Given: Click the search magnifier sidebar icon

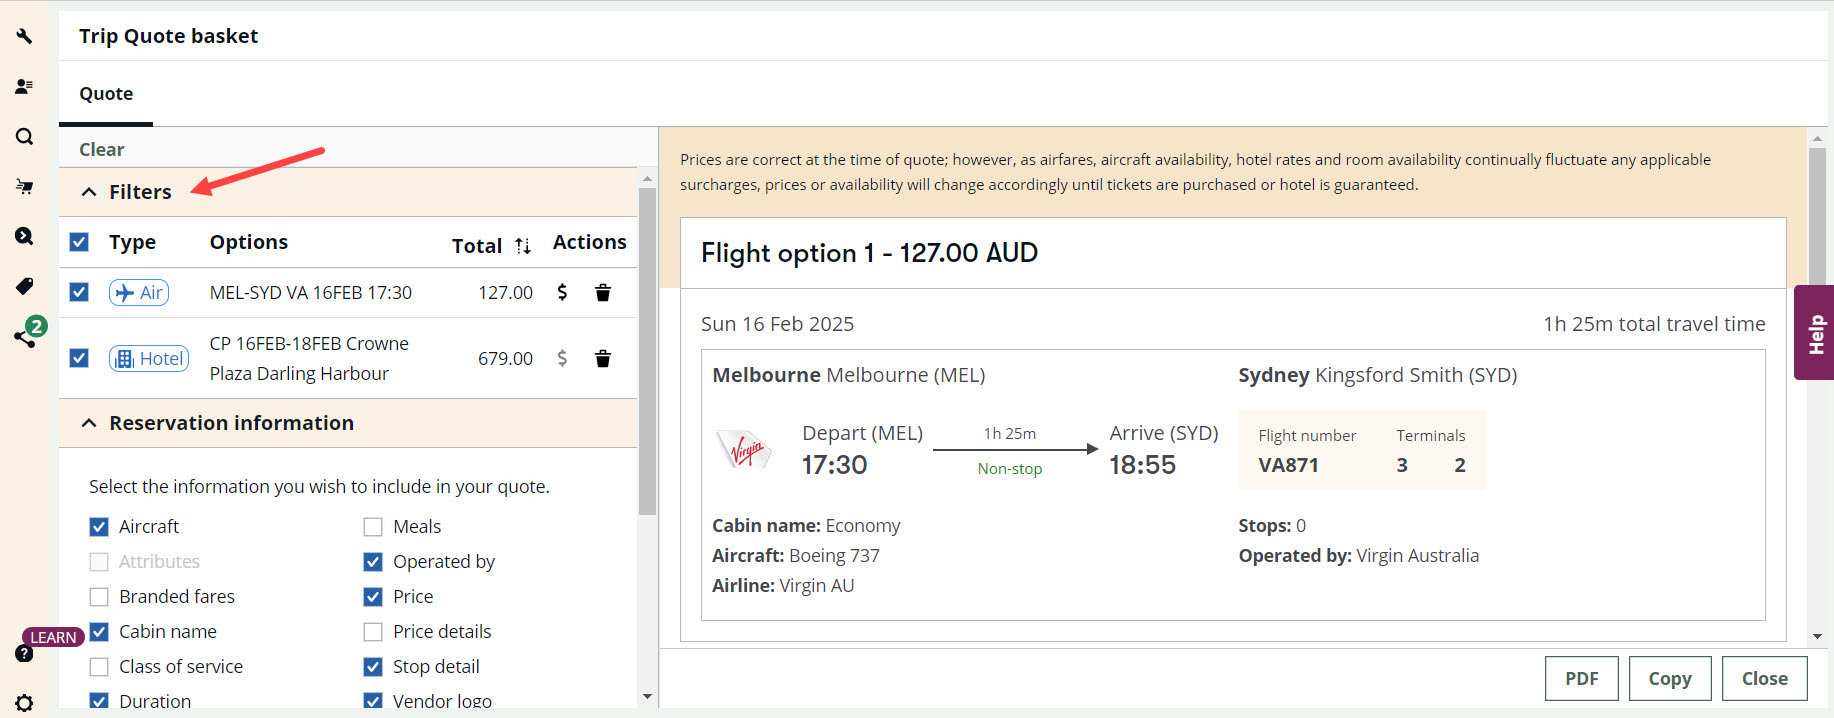Looking at the screenshot, I should [x=24, y=136].
